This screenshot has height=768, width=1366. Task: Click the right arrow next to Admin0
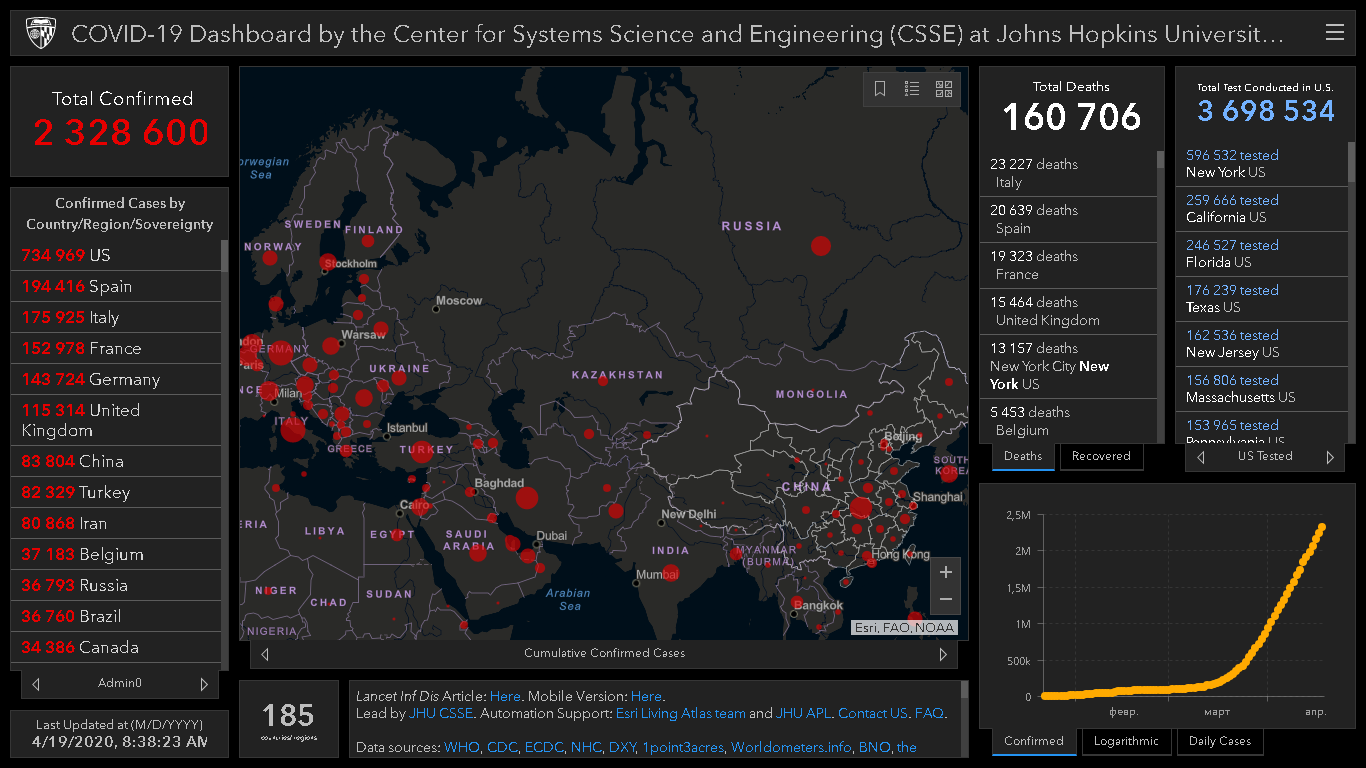[x=204, y=685]
